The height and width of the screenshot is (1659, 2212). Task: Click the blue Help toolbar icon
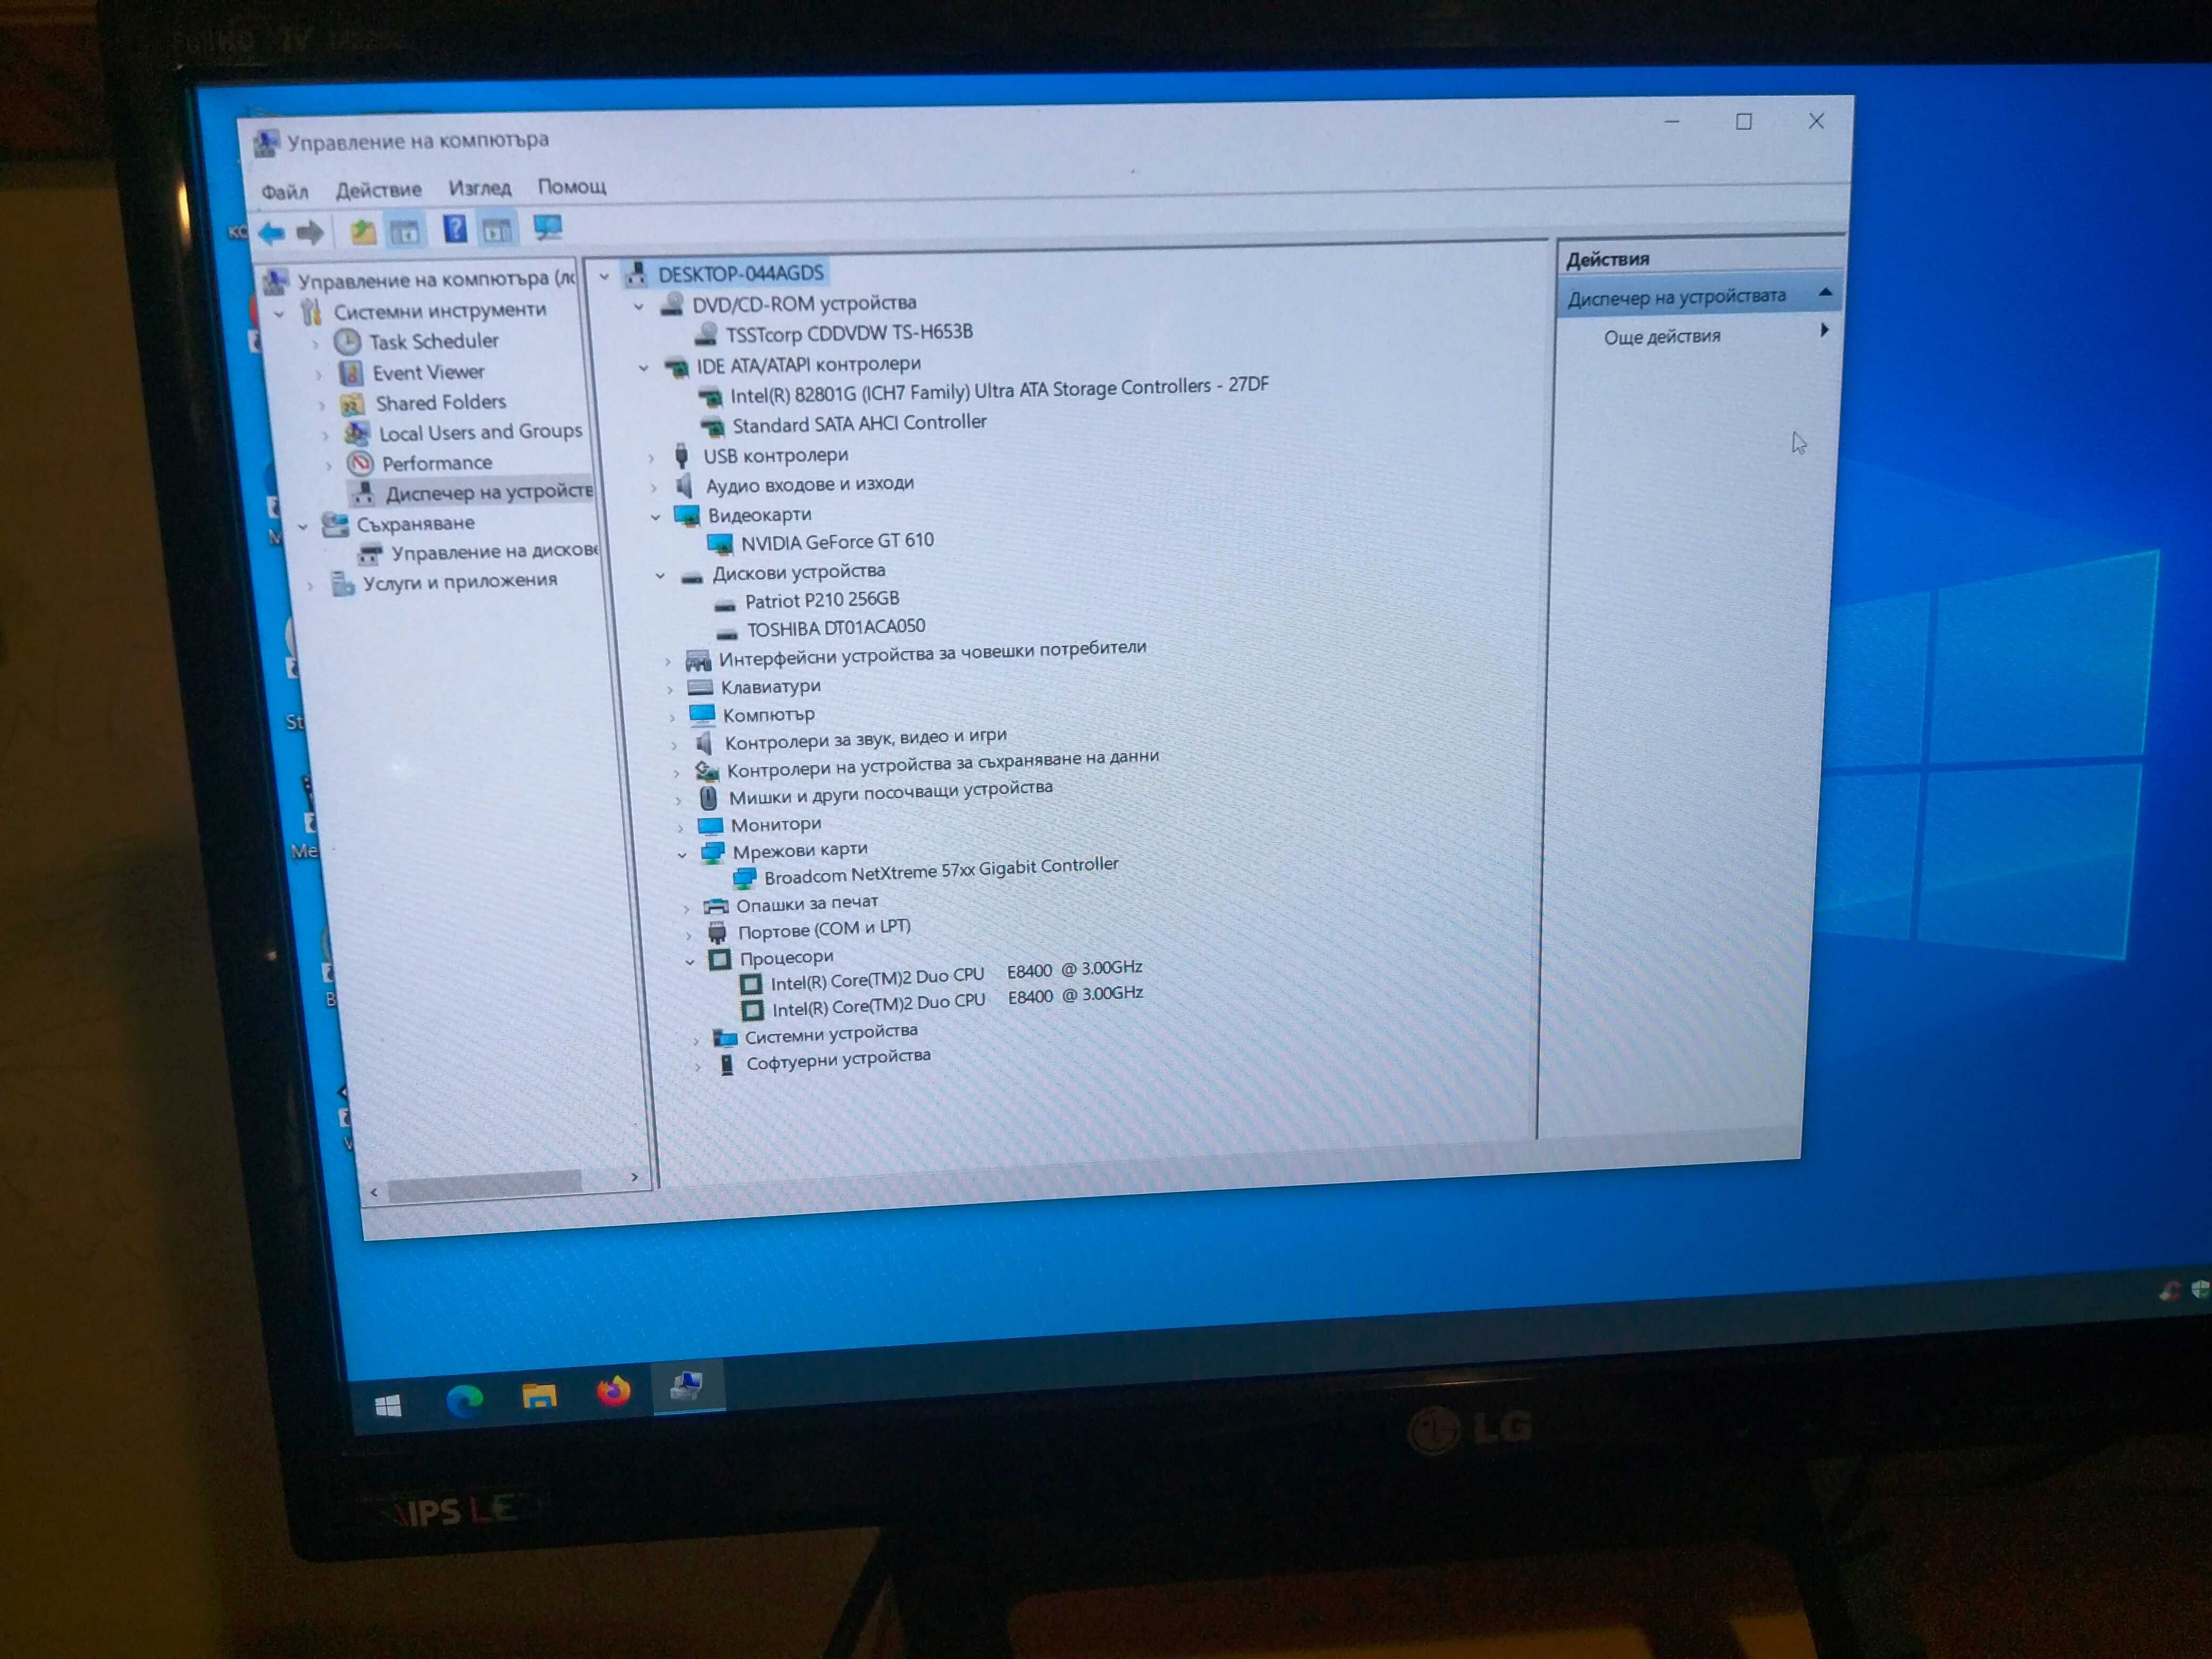tap(454, 230)
